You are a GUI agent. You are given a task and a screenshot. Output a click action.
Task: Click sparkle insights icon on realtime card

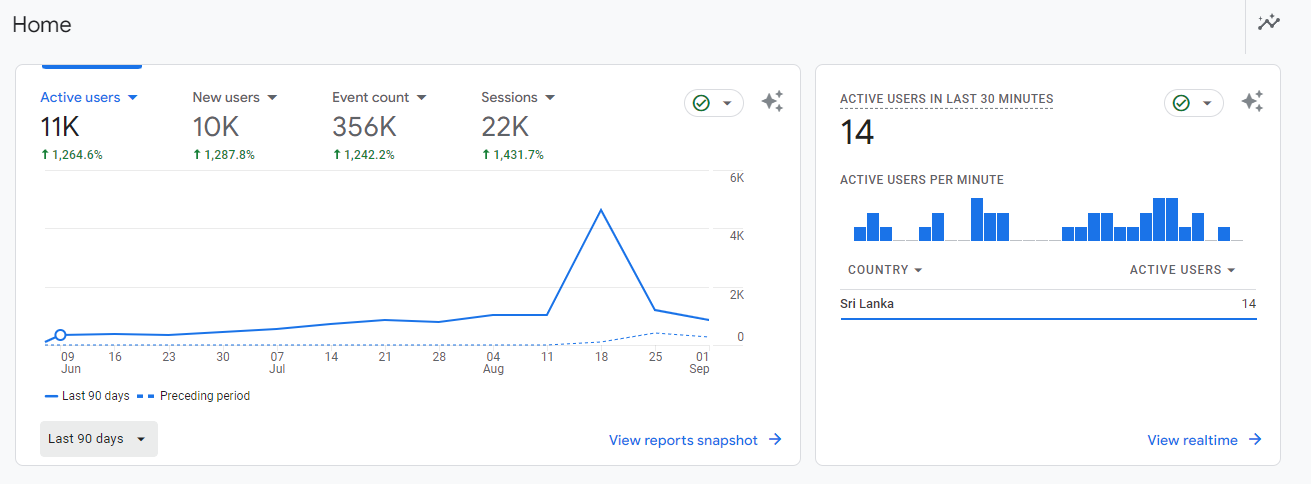click(x=1252, y=102)
